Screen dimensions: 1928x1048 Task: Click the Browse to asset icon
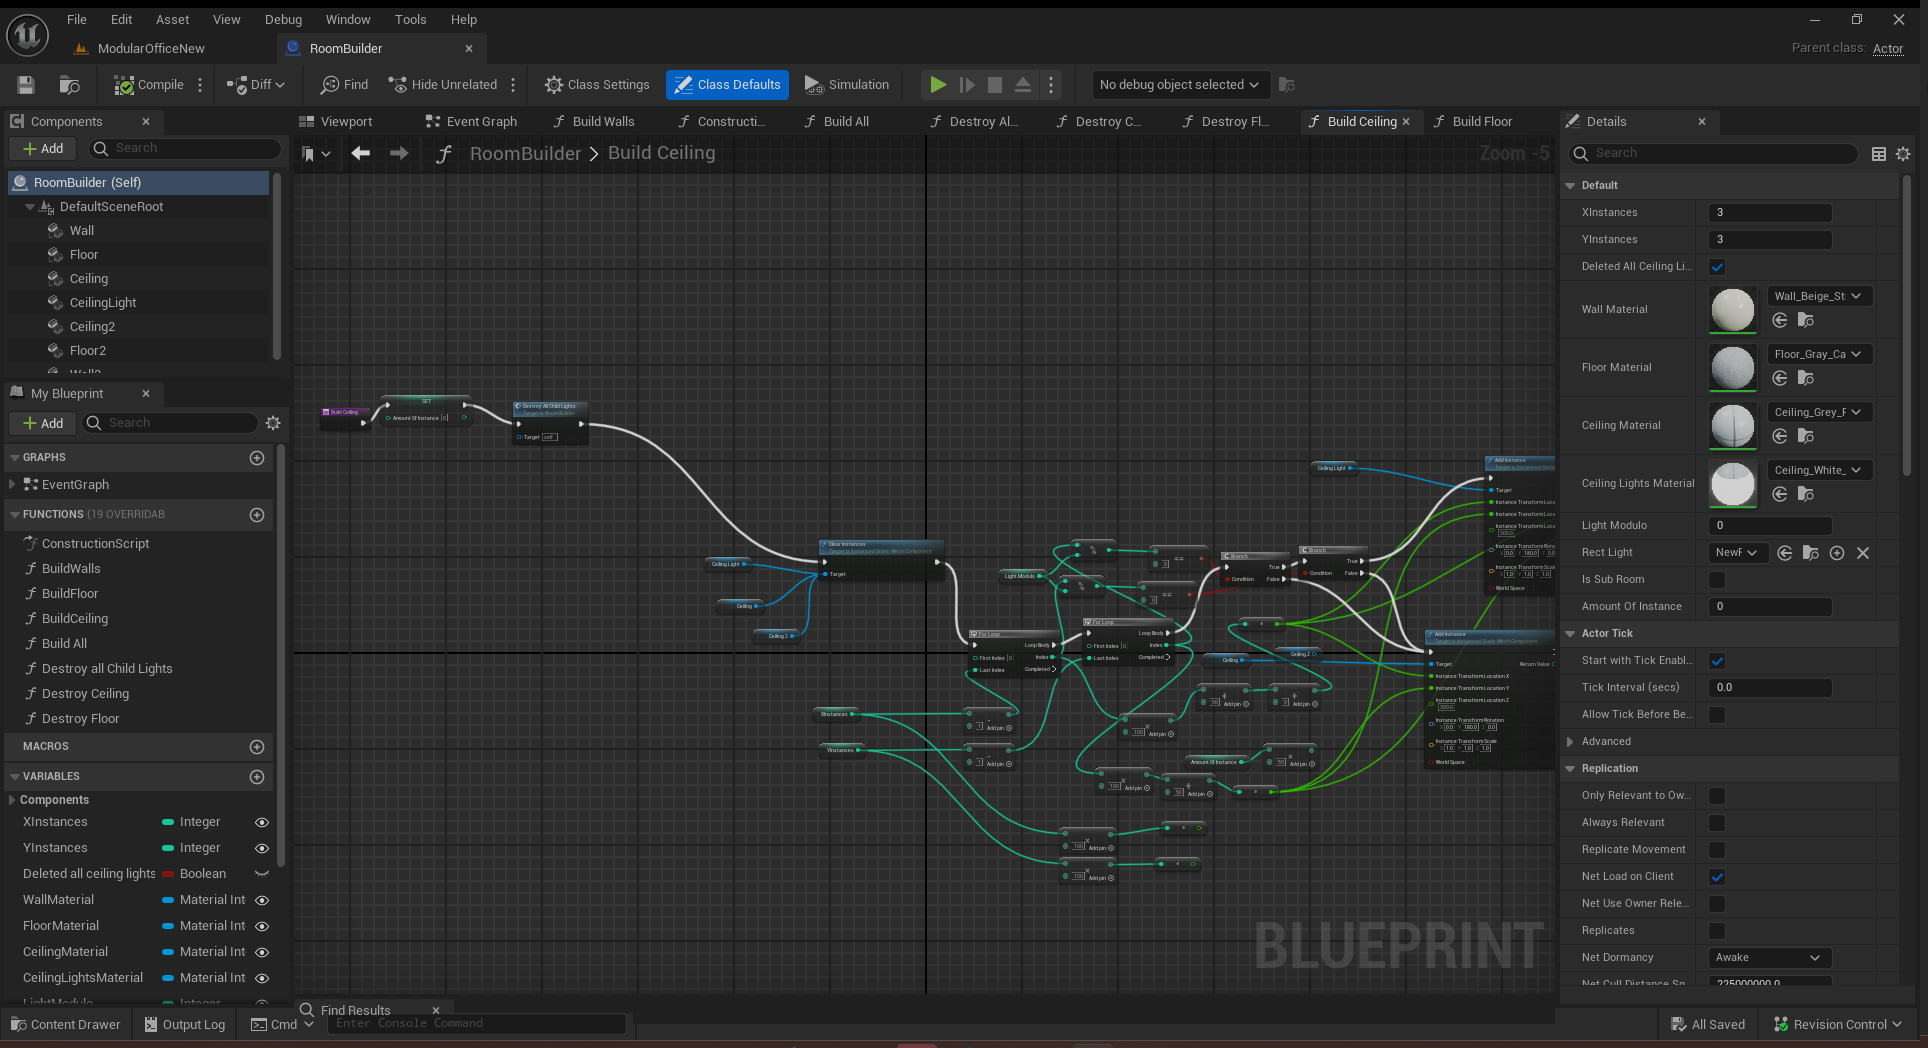point(69,85)
